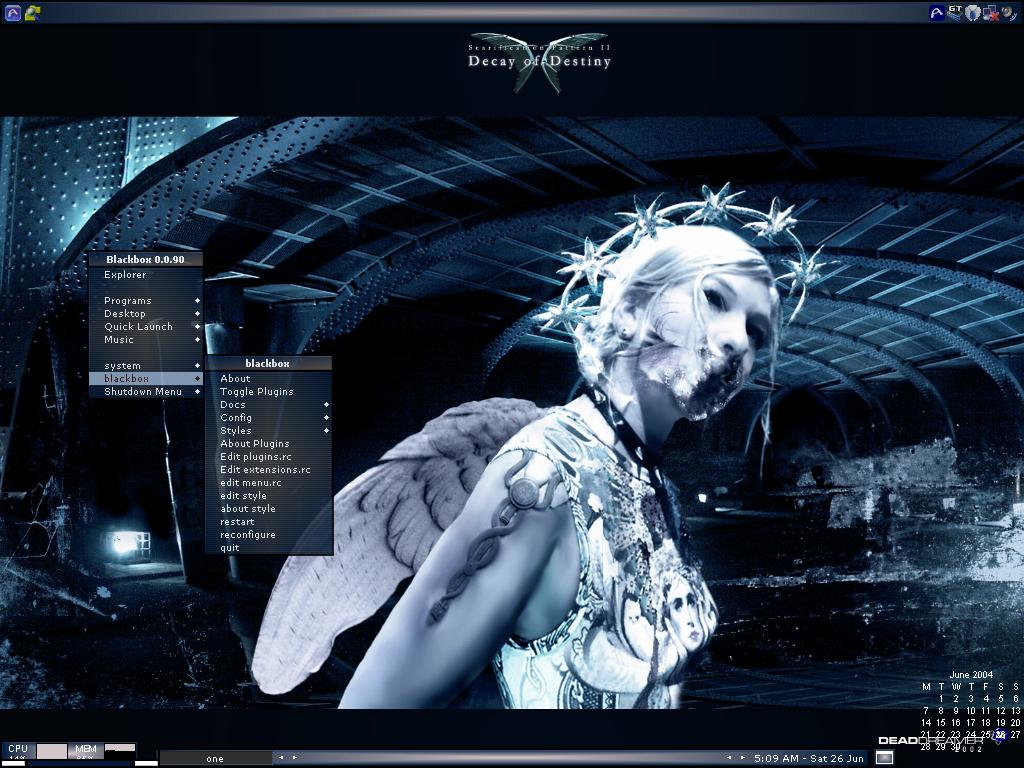Click the blue 'A' tray icon

(937, 12)
